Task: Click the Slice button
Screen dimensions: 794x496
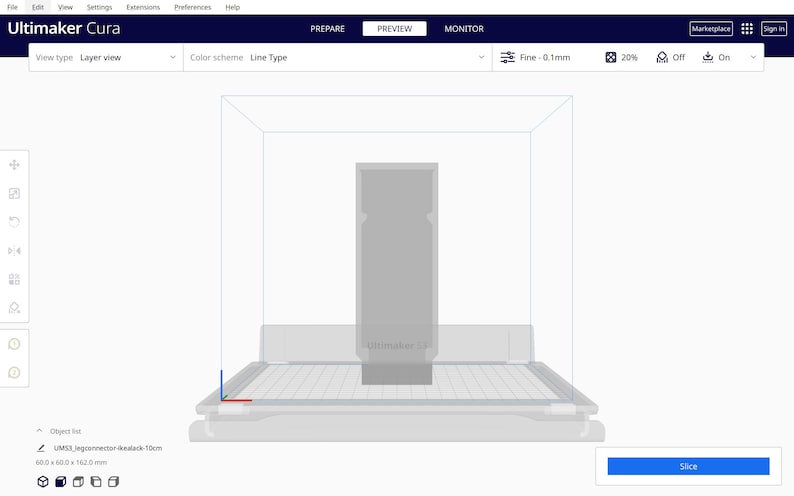Action: [x=688, y=466]
